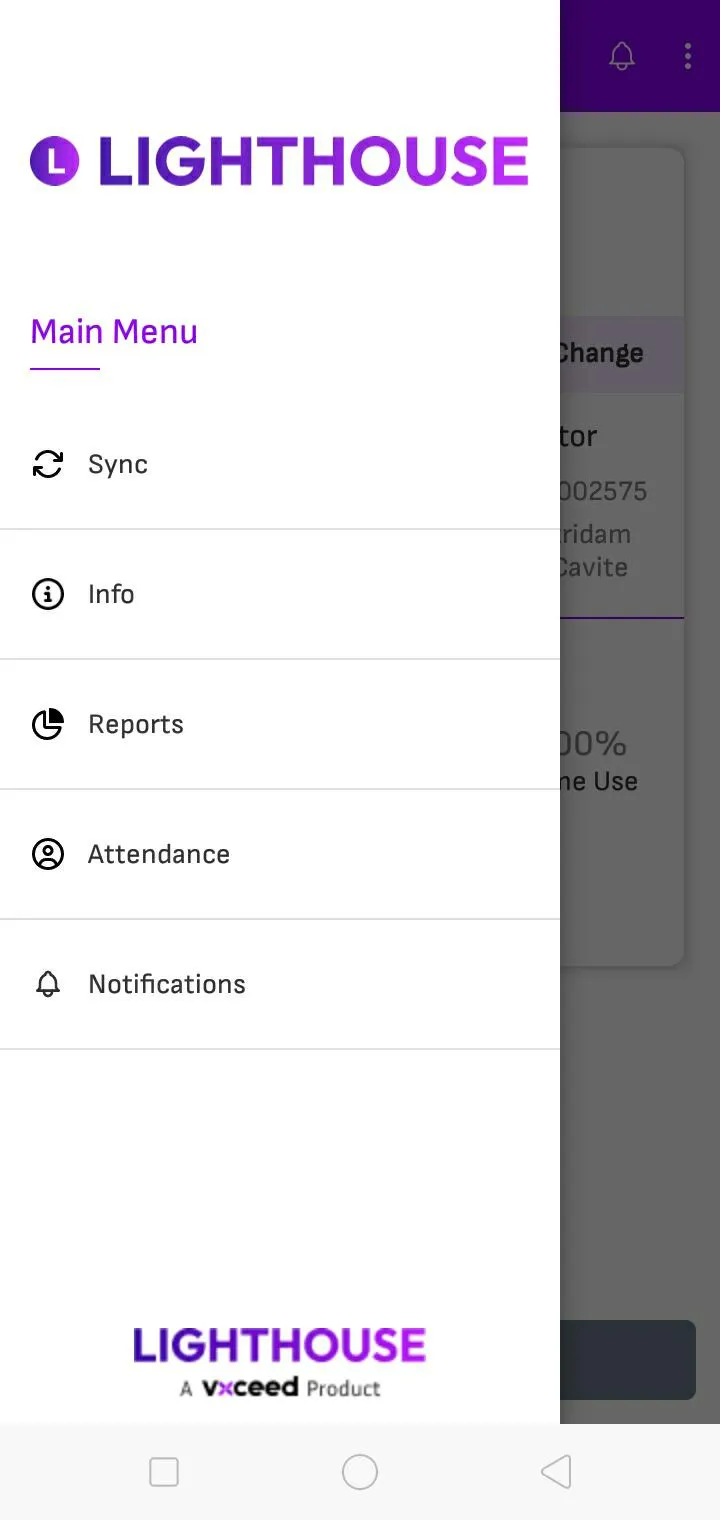720x1520 pixels.
Task: Tap Android home circle button
Action: click(360, 1472)
